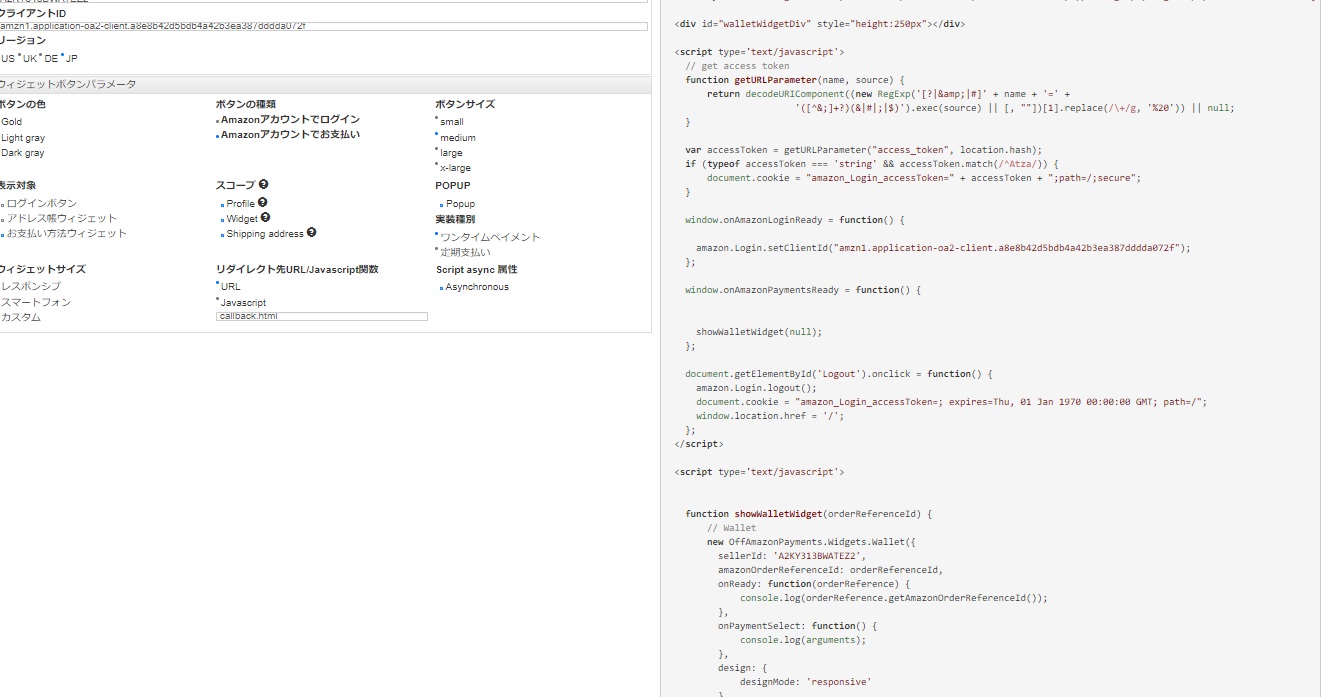Viewport: 1335px width, 697px height.
Task: Select the UK region option
Action: [x=29, y=58]
